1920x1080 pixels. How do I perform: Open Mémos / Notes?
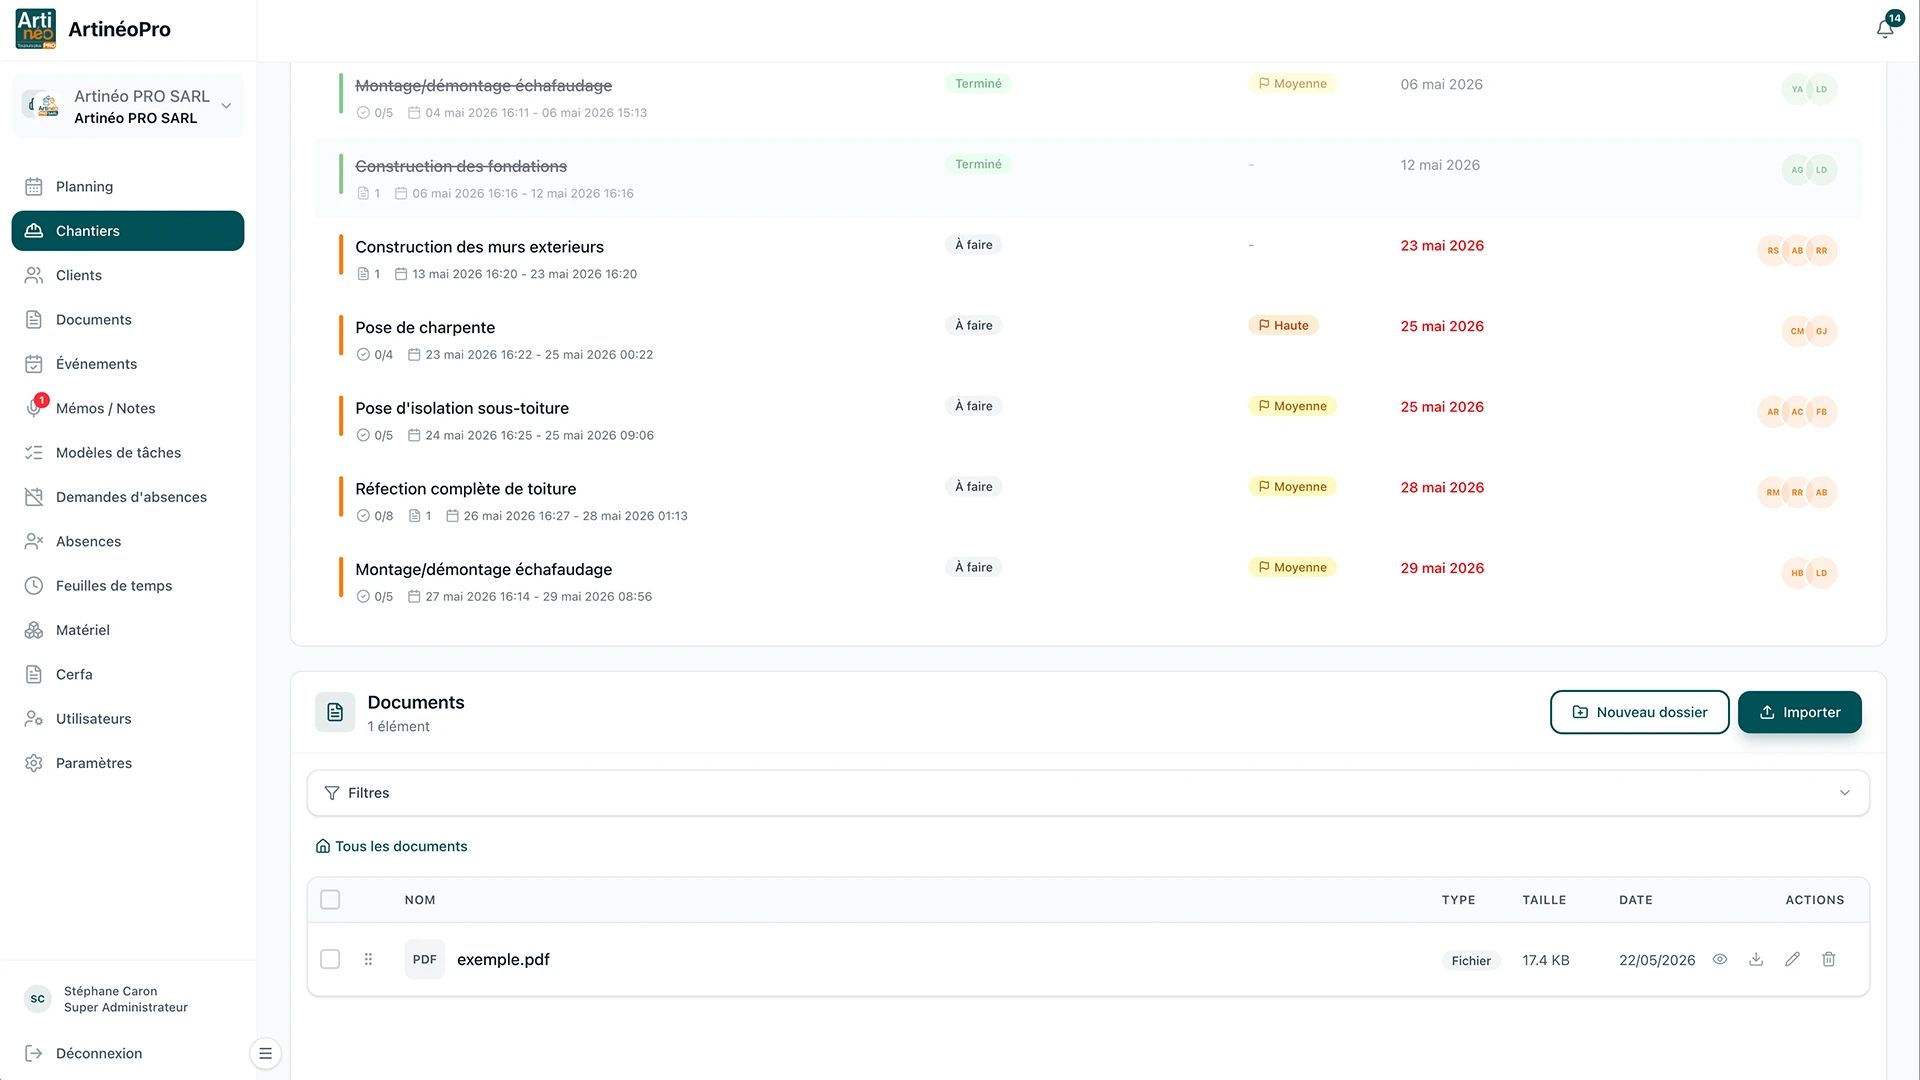pos(128,408)
